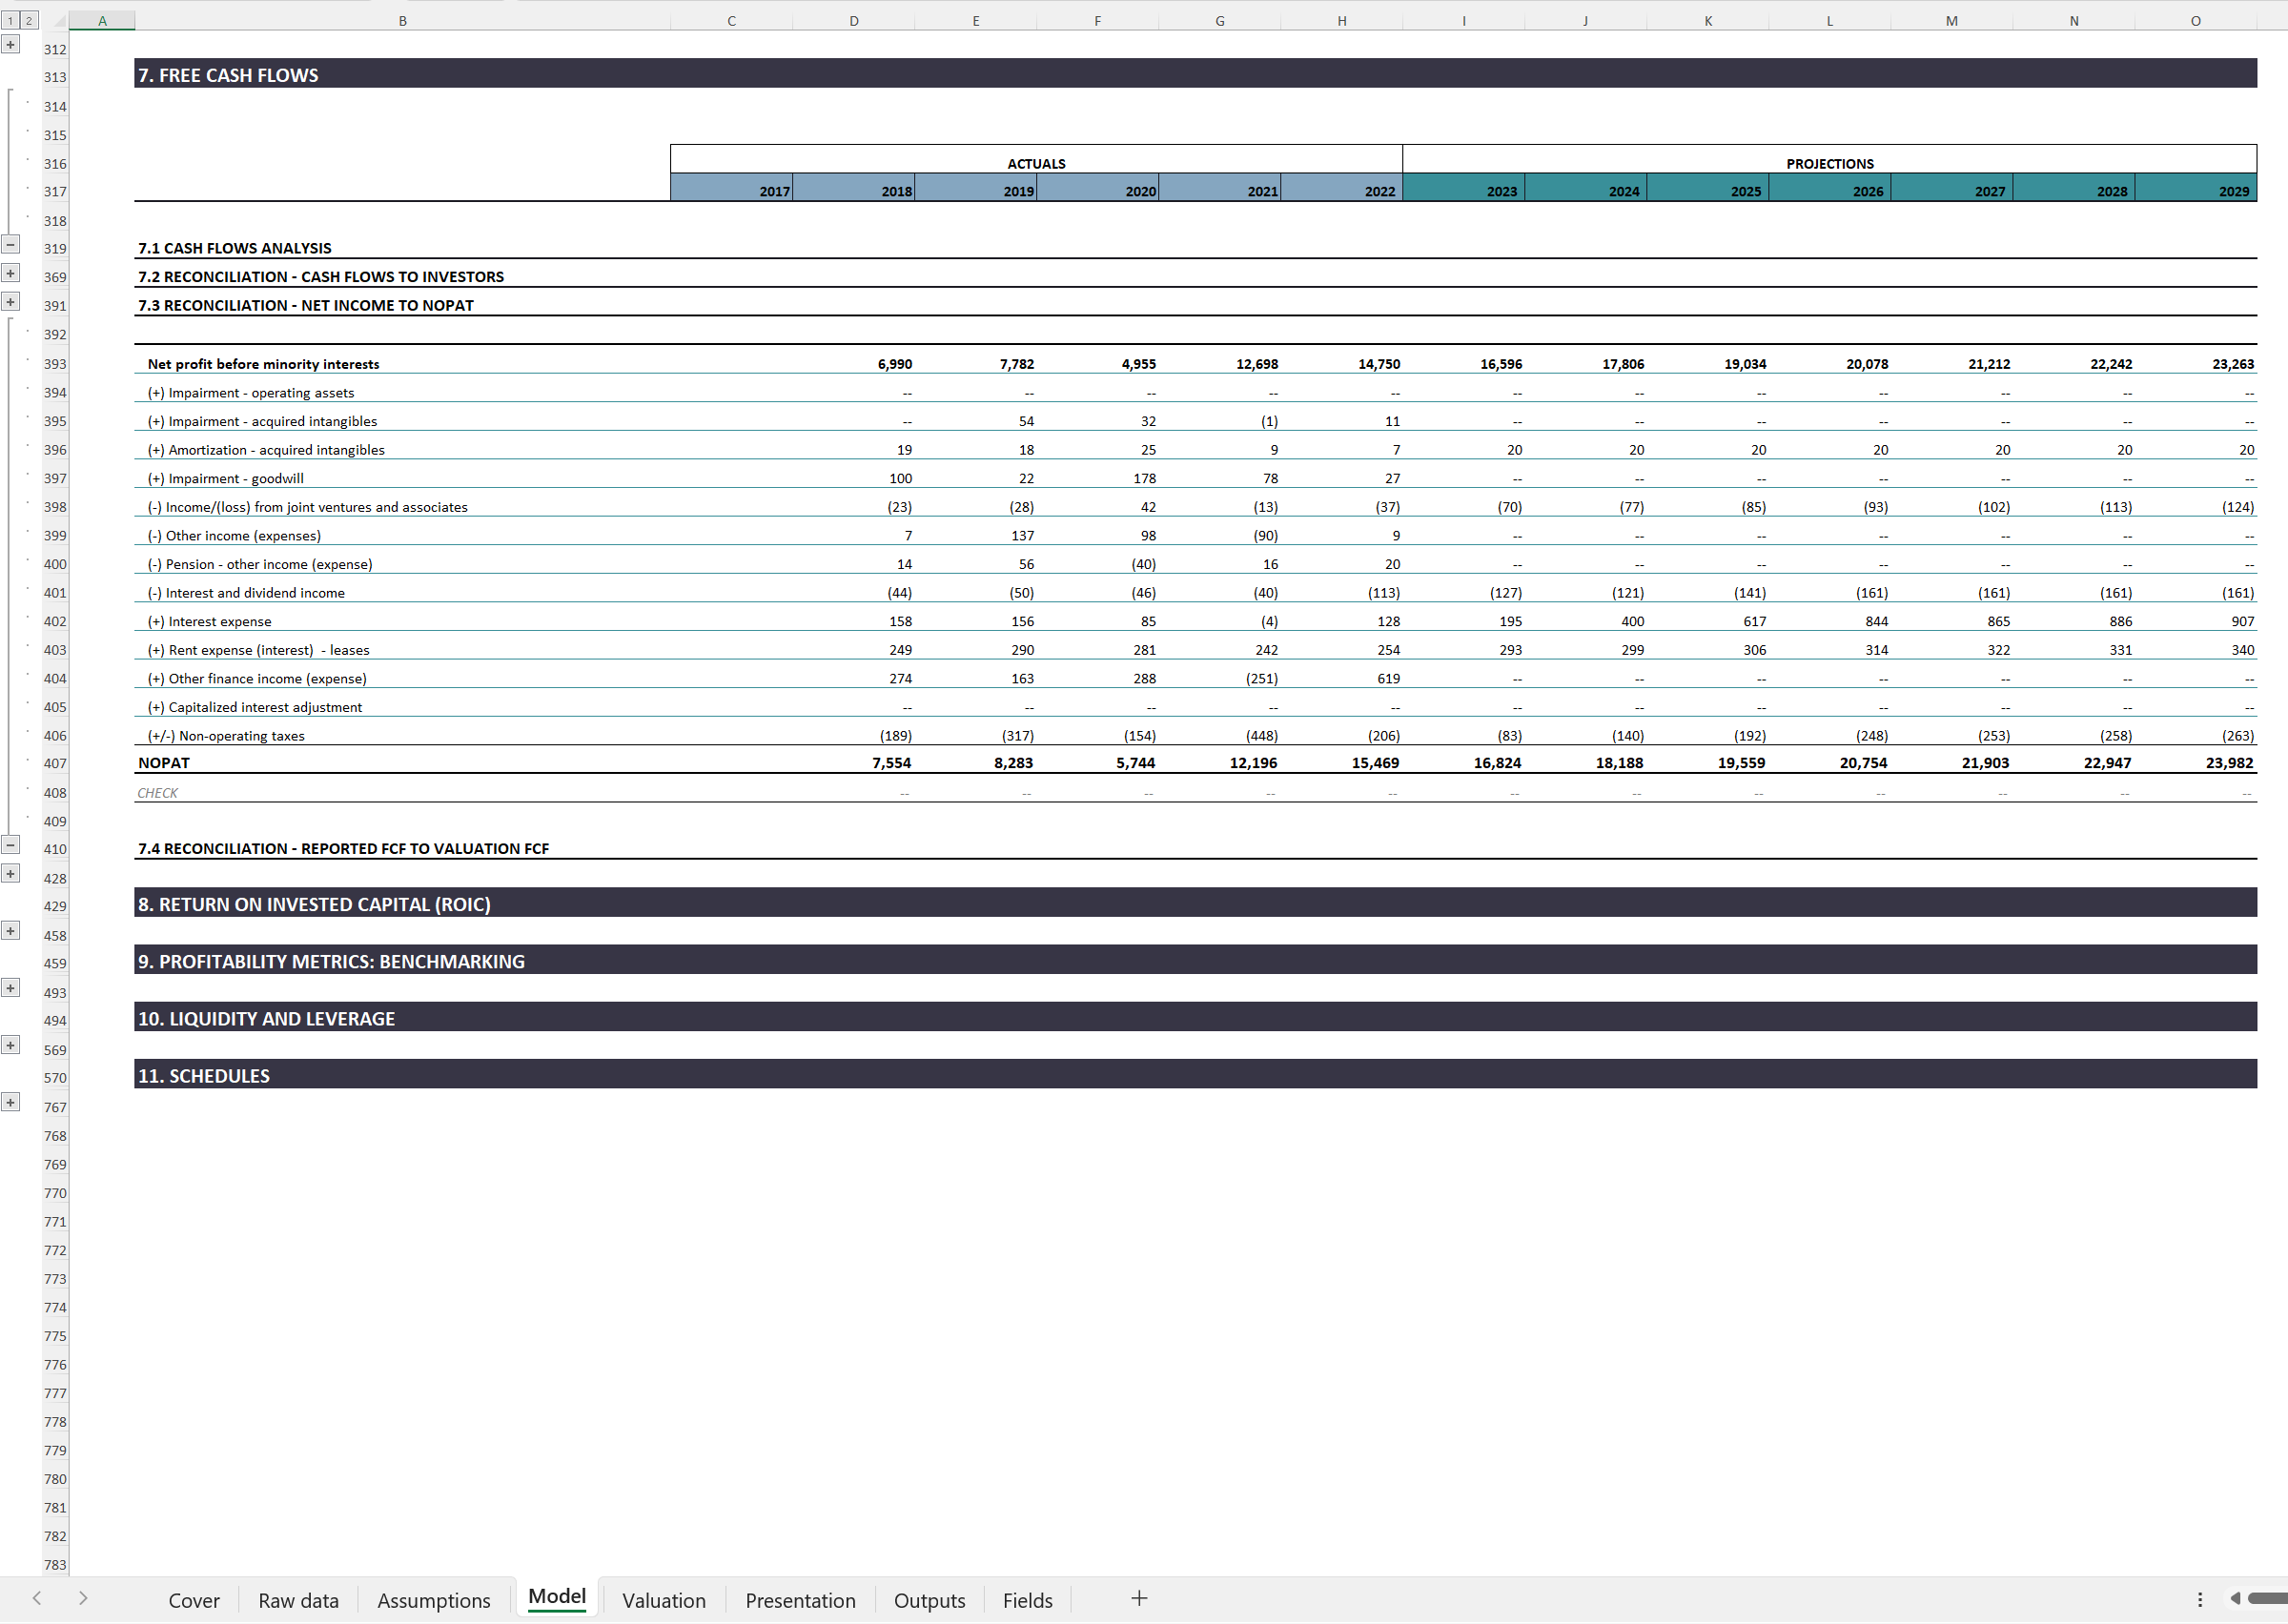Collapse groups using outline level 1 button
Viewport: 2288px width, 1624px height.
(x=10, y=20)
